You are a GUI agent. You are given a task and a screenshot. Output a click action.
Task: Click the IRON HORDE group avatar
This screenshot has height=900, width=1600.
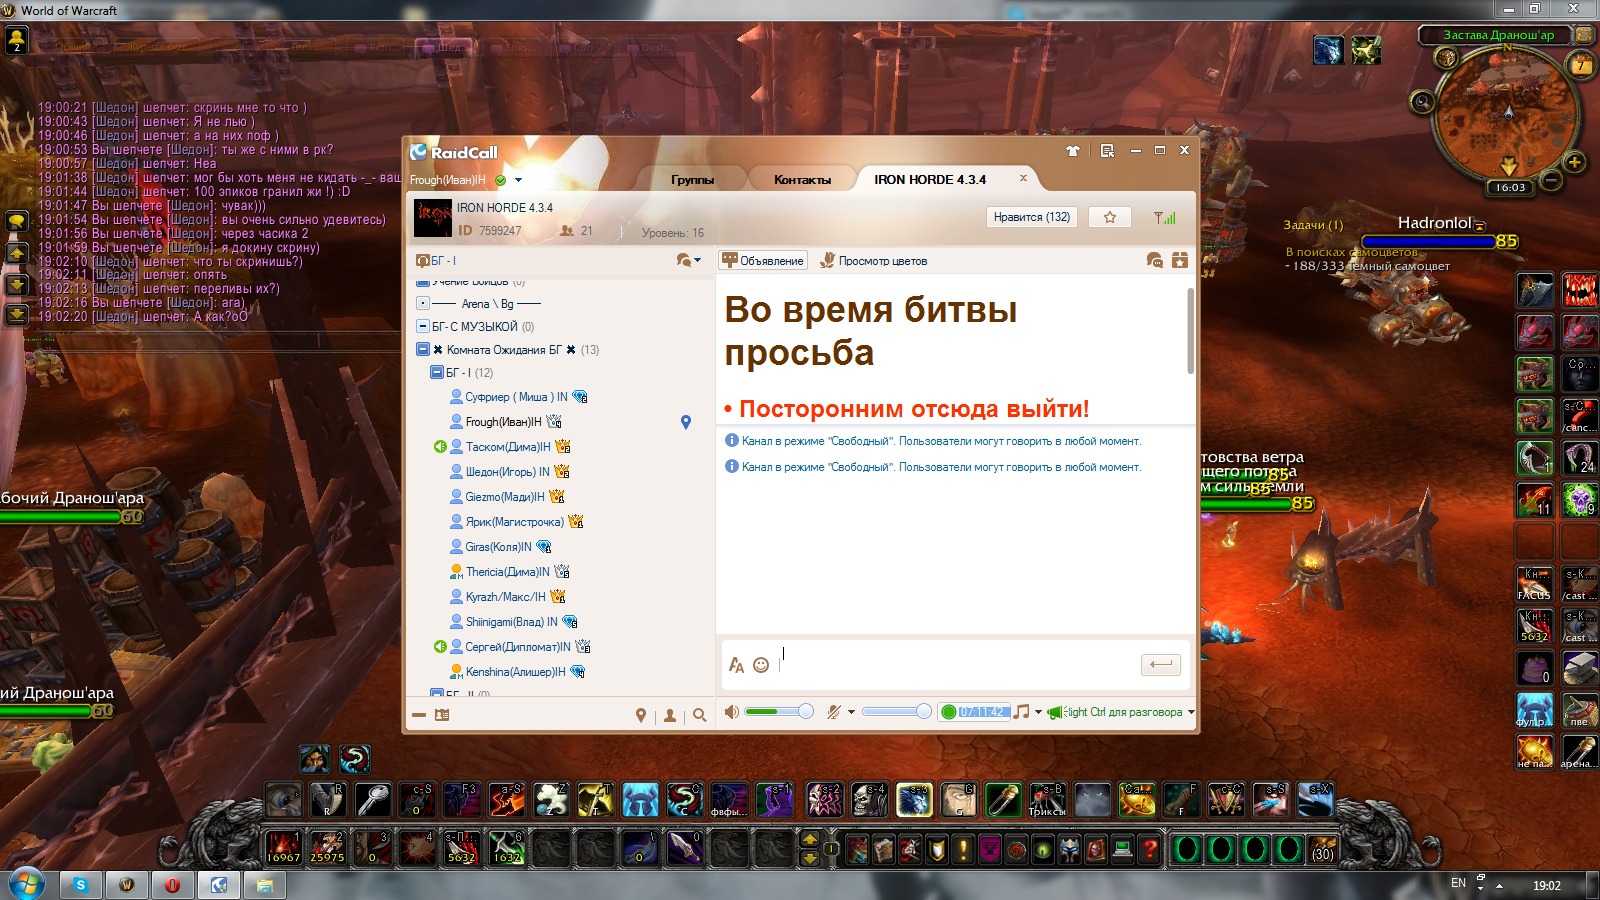click(433, 218)
